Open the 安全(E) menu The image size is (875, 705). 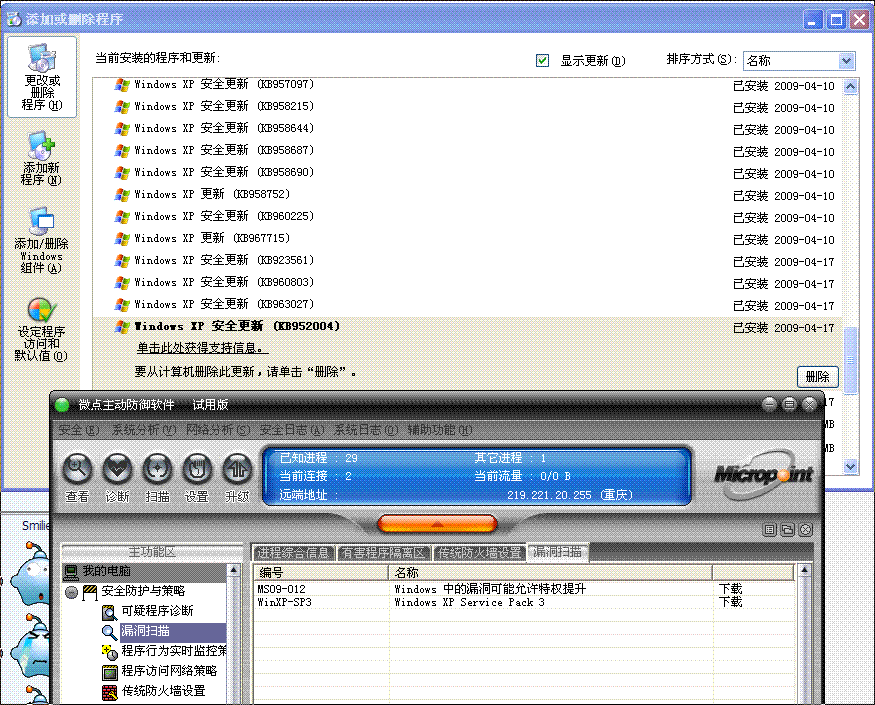point(79,430)
